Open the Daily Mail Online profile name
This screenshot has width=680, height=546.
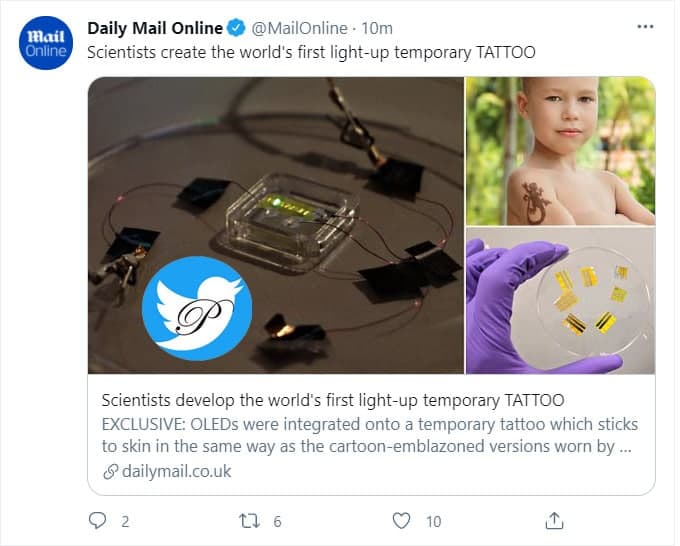pos(154,28)
